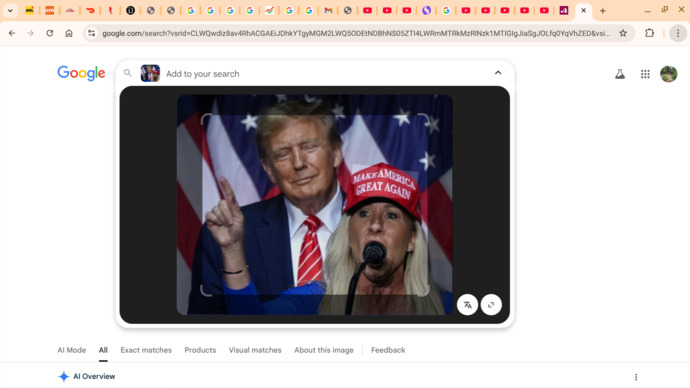Click the bottom-right crop corner handle
The height and width of the screenshot is (388, 690).
(424, 291)
